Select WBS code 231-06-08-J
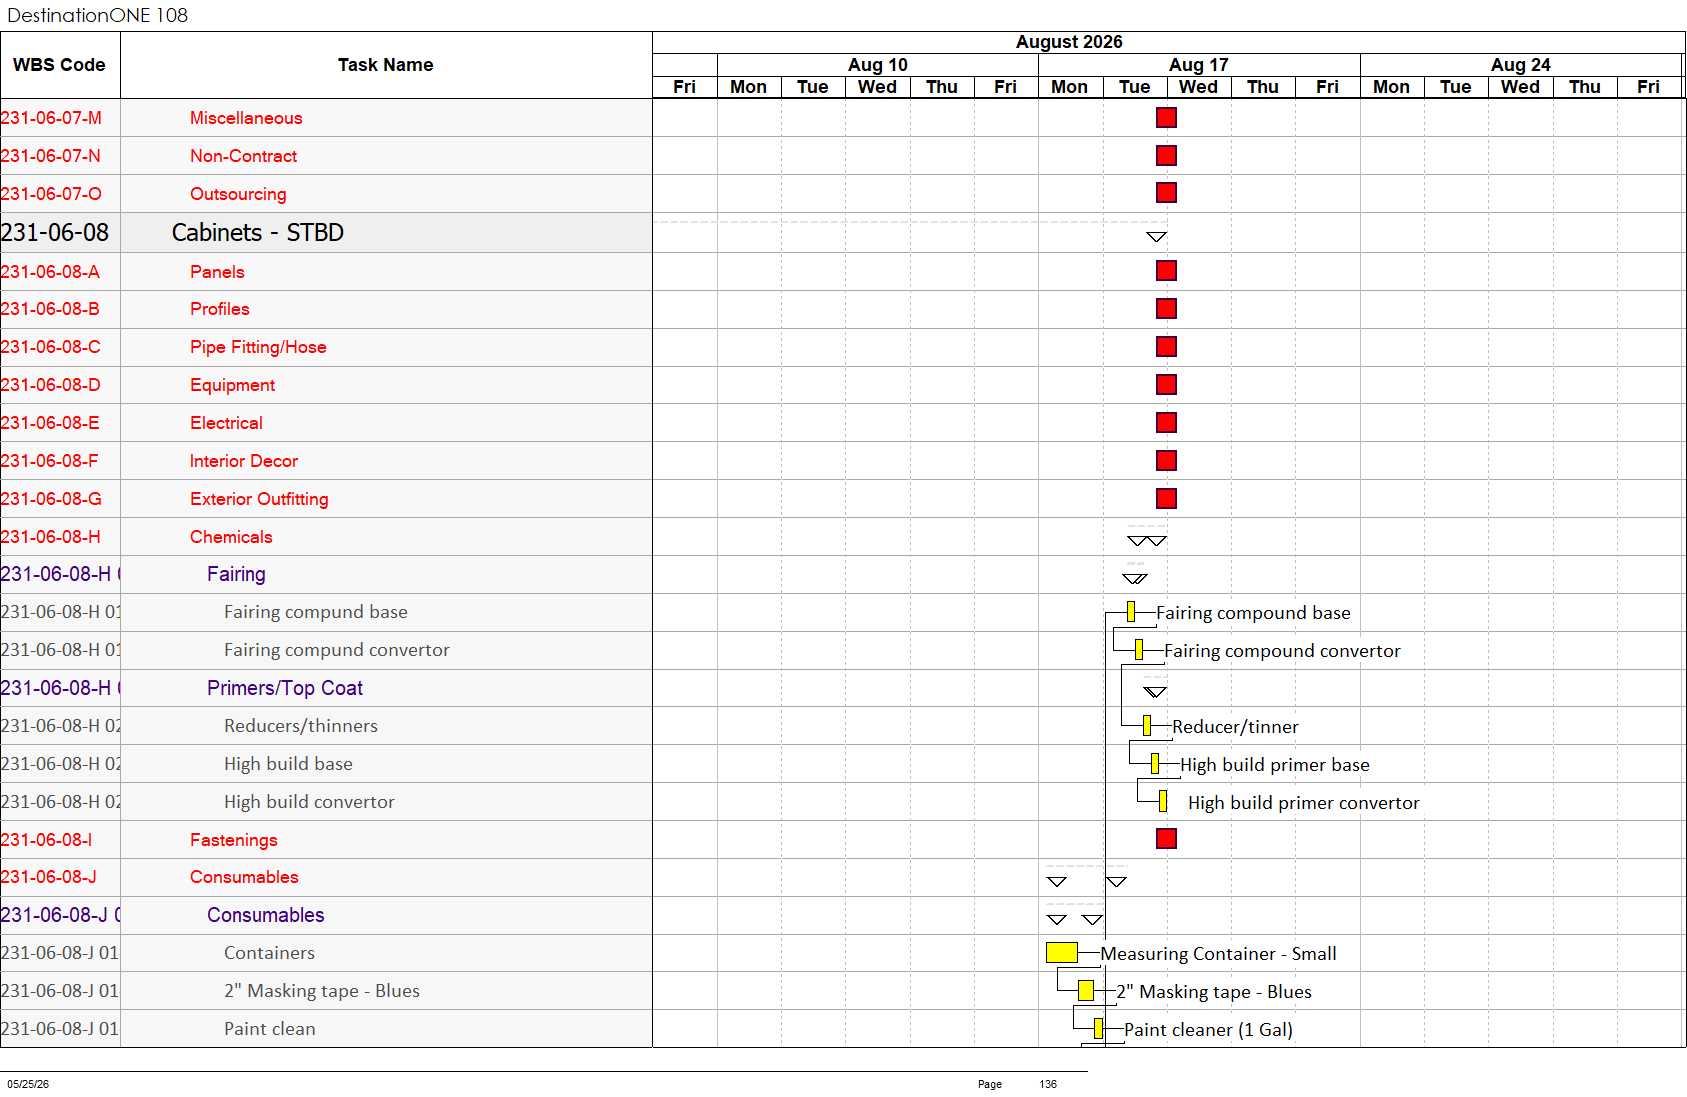This screenshot has height=1097, width=1687. (x=49, y=877)
